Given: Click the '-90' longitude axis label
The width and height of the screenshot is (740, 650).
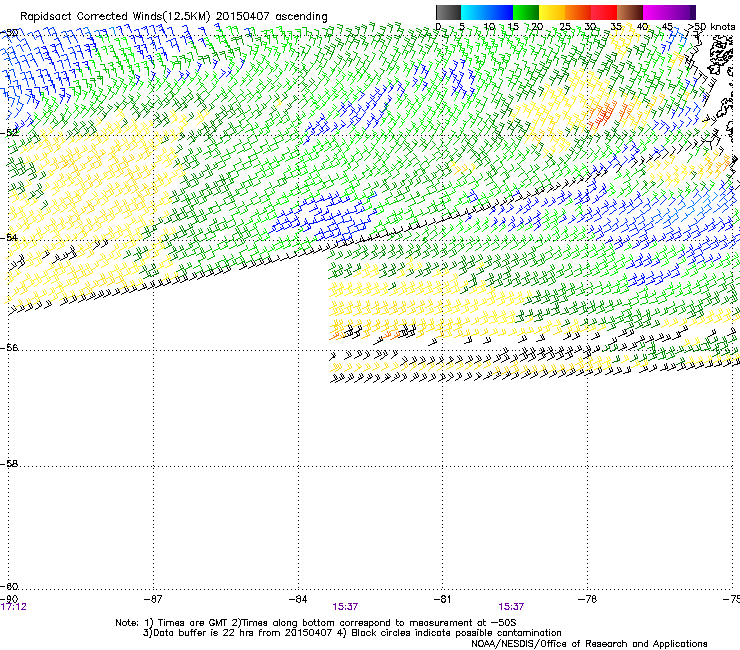Looking at the screenshot, I should [x=9, y=599].
